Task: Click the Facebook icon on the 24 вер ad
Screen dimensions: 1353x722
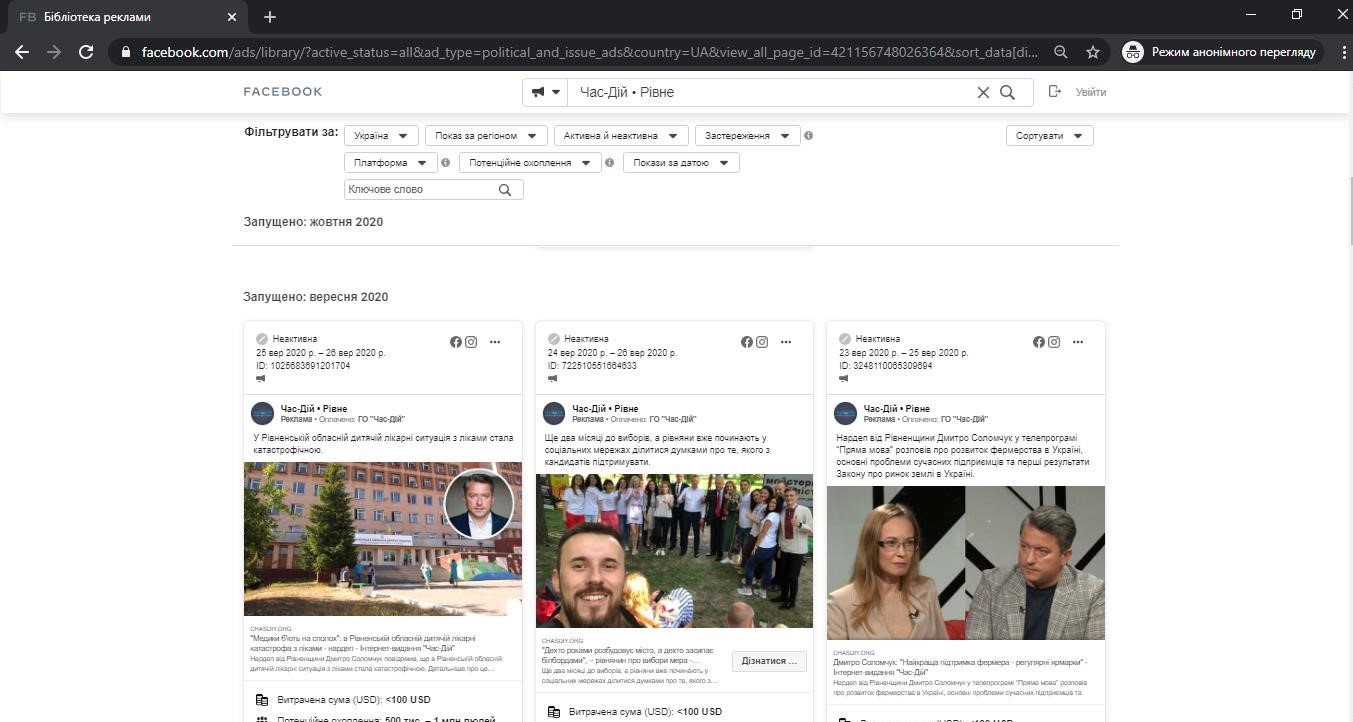Action: pyautogui.click(x=747, y=342)
